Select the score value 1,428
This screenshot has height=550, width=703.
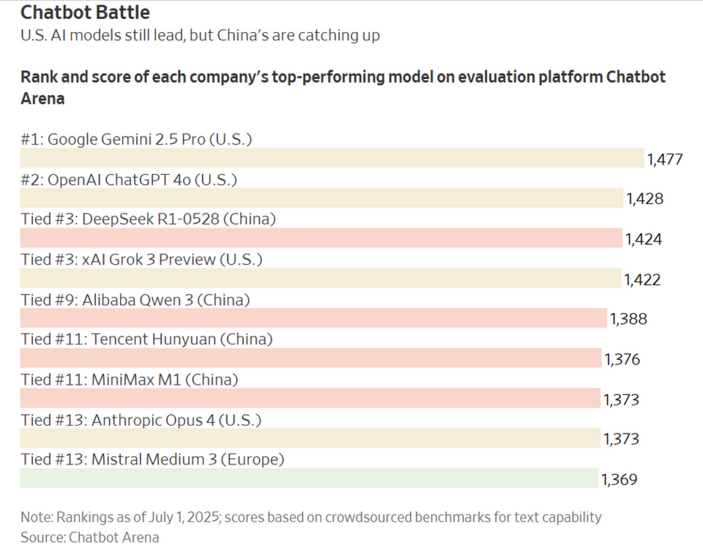pyautogui.click(x=645, y=199)
